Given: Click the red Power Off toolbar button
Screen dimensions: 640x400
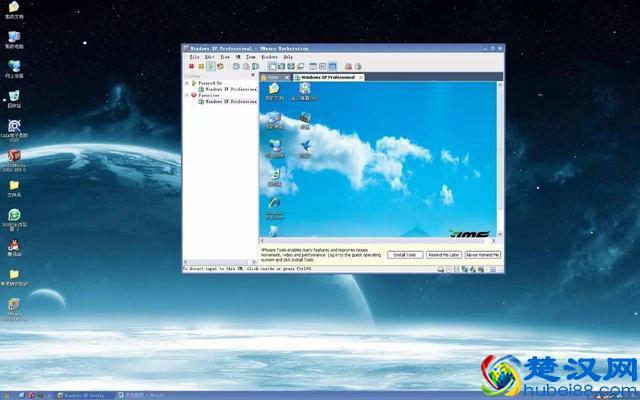Looking at the screenshot, I should tap(191, 66).
